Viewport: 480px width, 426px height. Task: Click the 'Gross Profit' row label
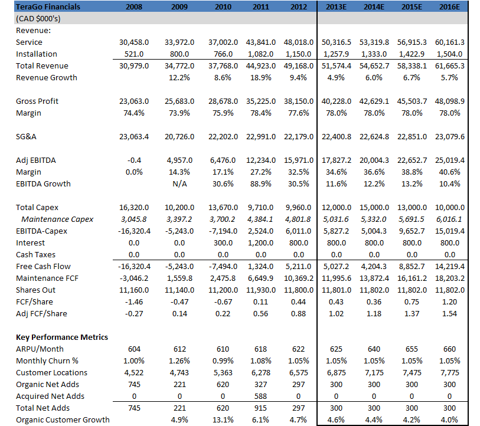[37, 101]
